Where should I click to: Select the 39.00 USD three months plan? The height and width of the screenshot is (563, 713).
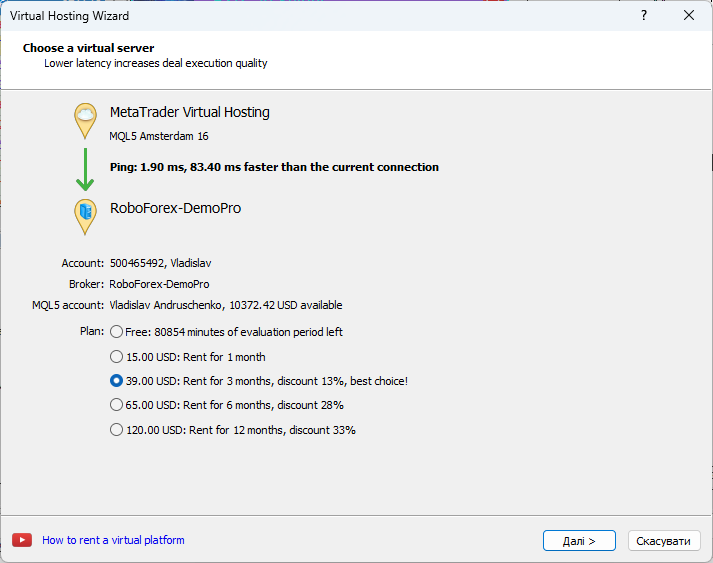coord(117,381)
